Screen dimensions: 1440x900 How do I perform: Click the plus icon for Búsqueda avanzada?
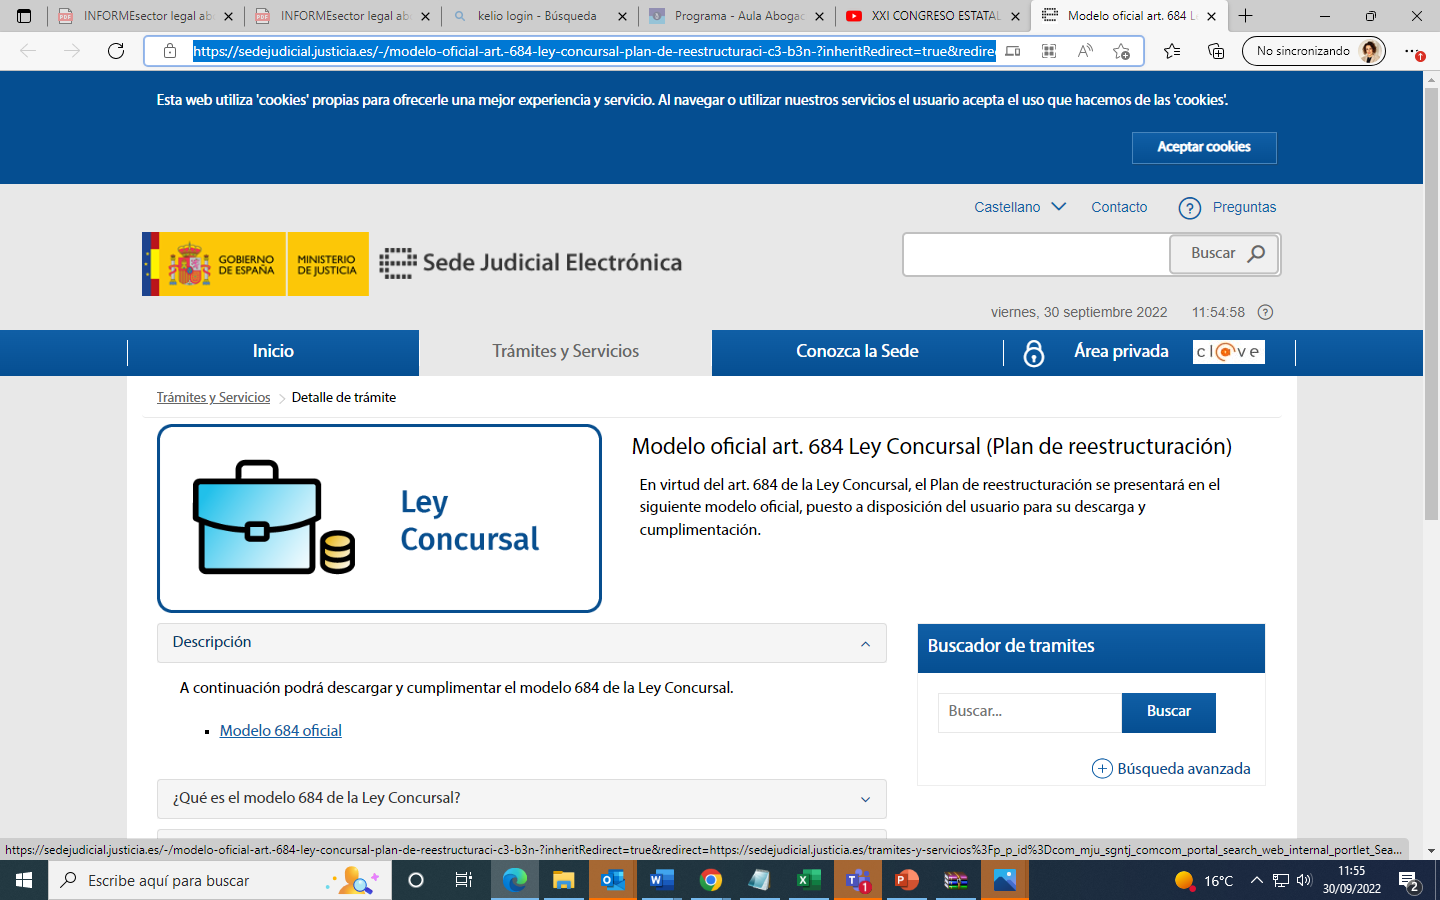(x=1102, y=768)
